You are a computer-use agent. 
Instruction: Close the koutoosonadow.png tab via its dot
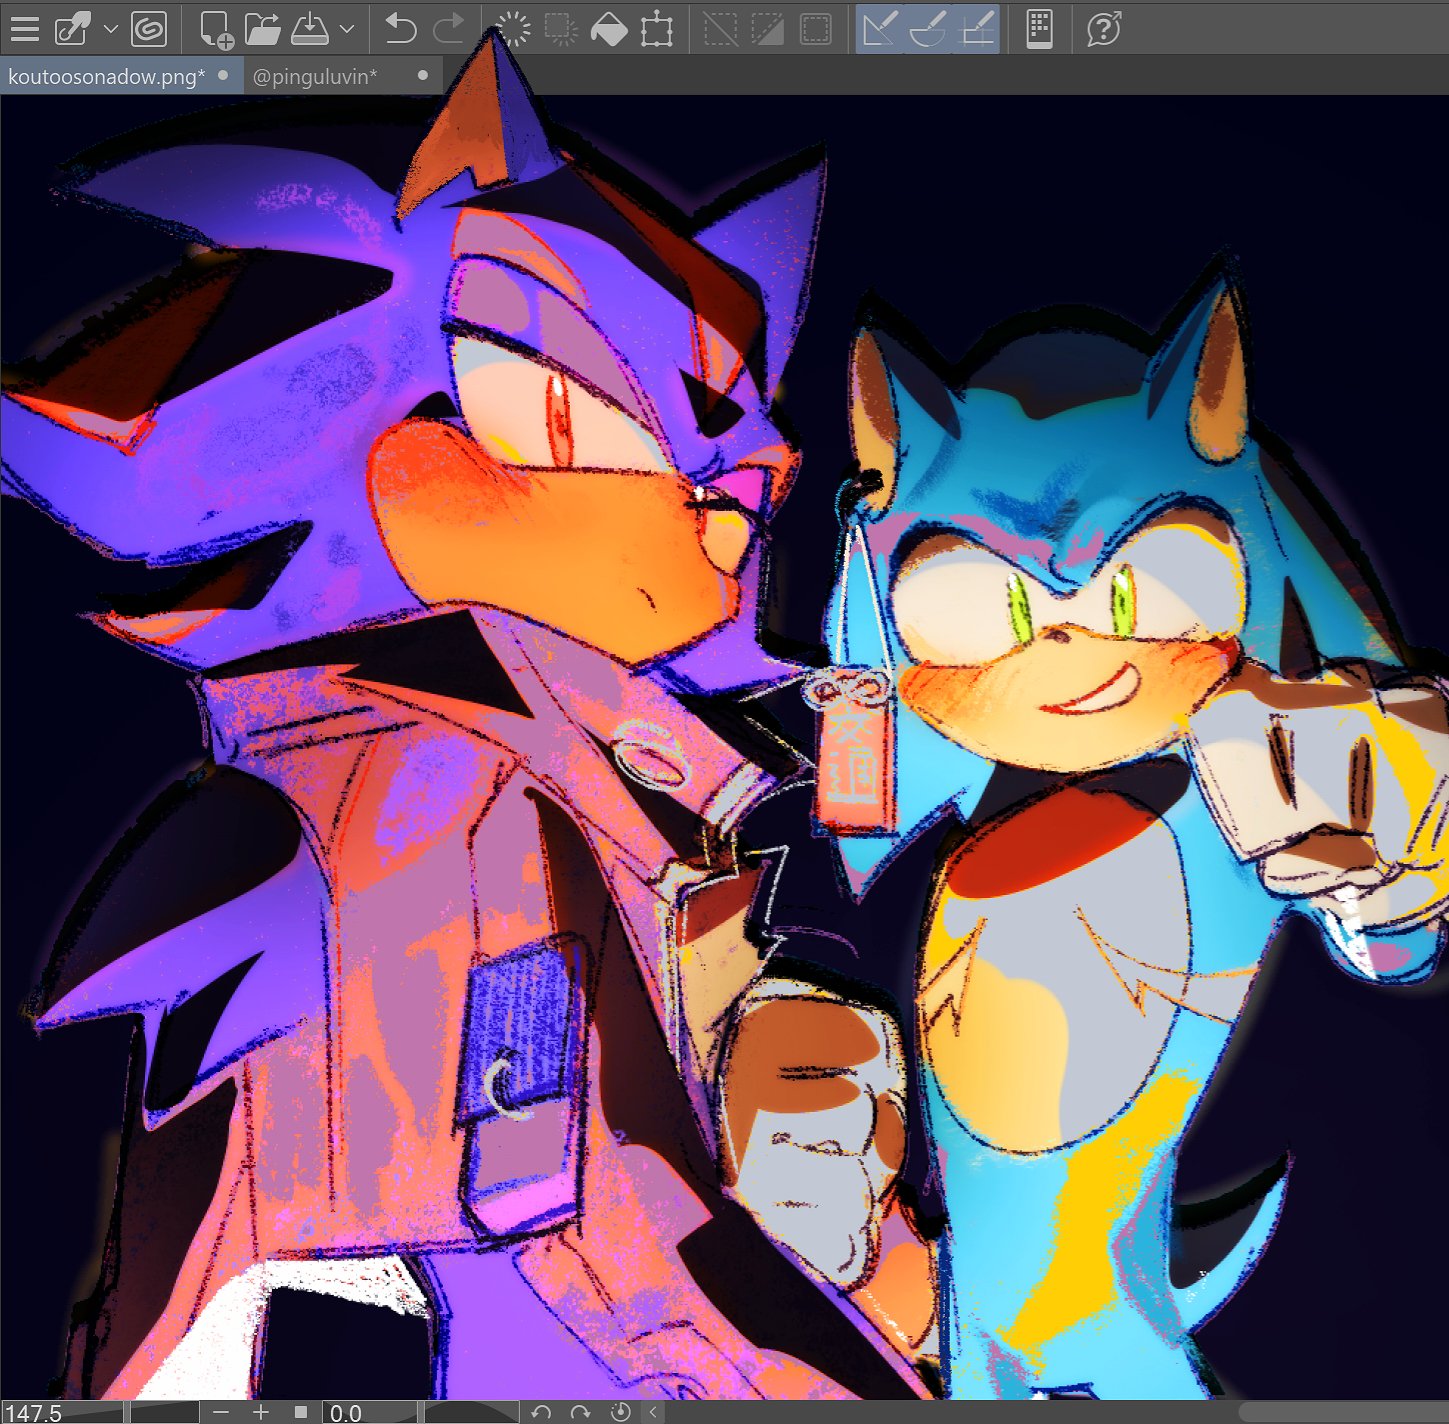click(223, 75)
